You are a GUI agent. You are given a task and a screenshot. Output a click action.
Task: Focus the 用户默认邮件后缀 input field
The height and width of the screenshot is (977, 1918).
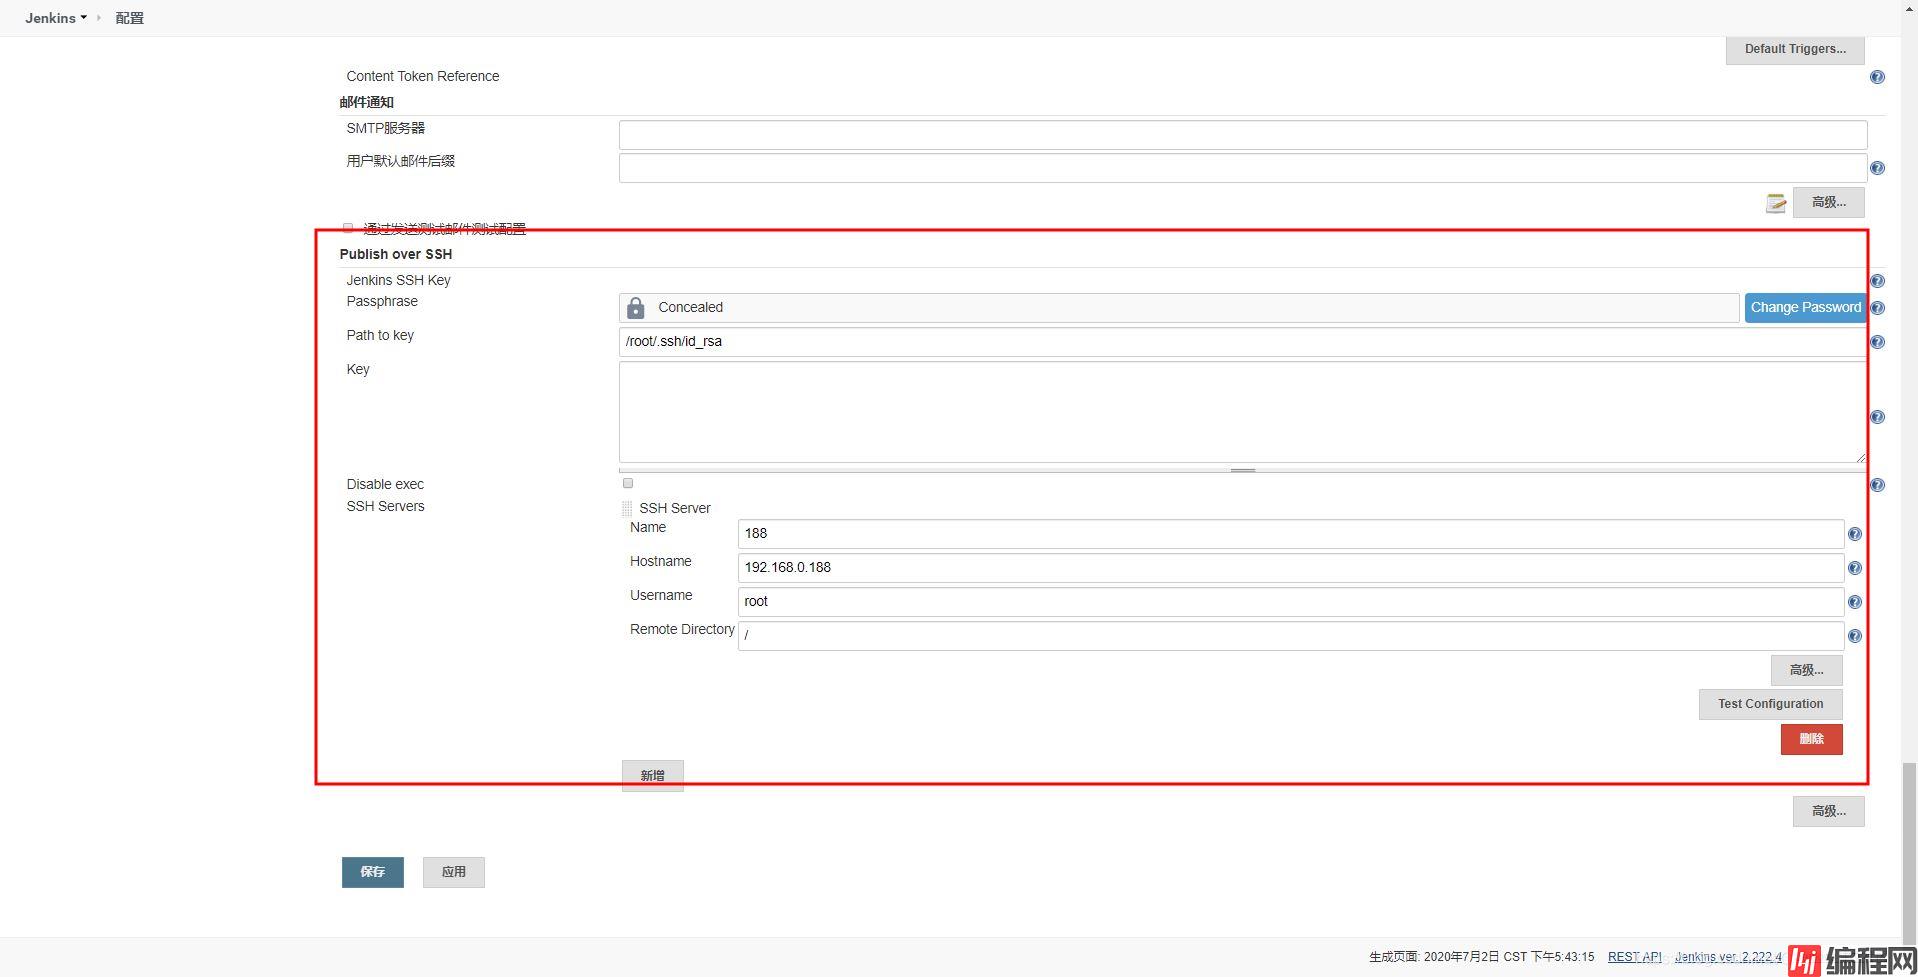pyautogui.click(x=1242, y=168)
